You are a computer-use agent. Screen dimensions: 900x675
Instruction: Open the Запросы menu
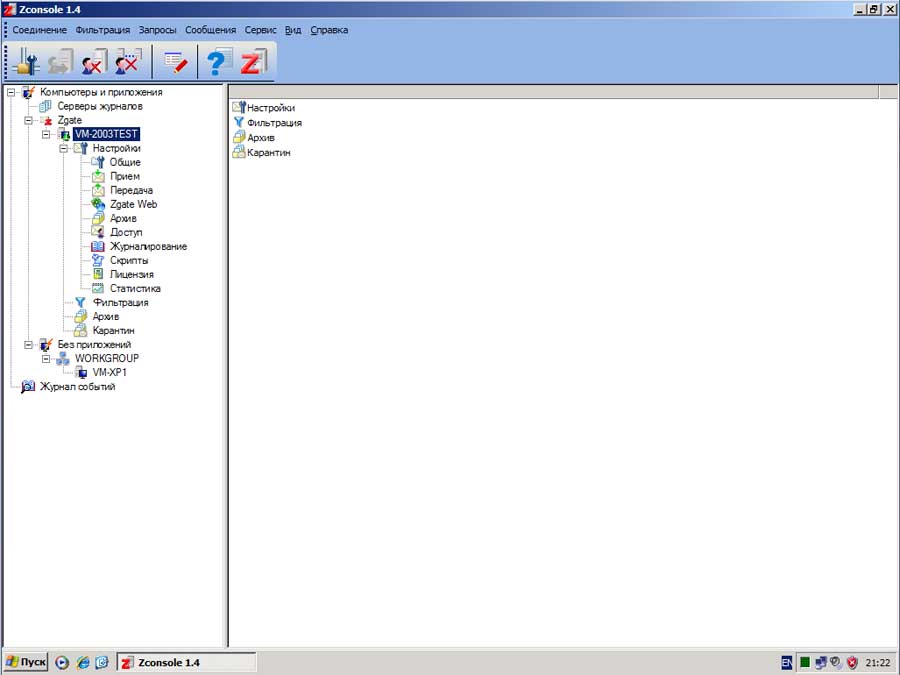tap(157, 30)
